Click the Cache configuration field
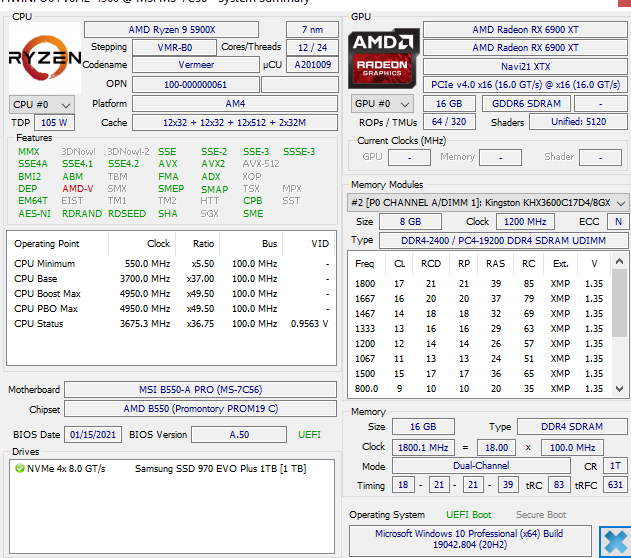The height and width of the screenshot is (558, 631). coord(235,123)
